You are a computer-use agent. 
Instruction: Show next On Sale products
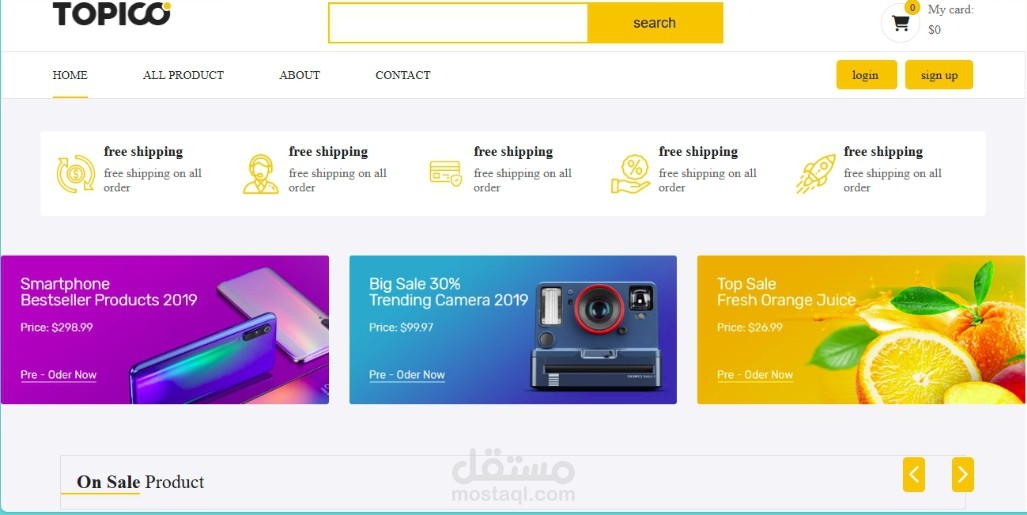coord(962,474)
